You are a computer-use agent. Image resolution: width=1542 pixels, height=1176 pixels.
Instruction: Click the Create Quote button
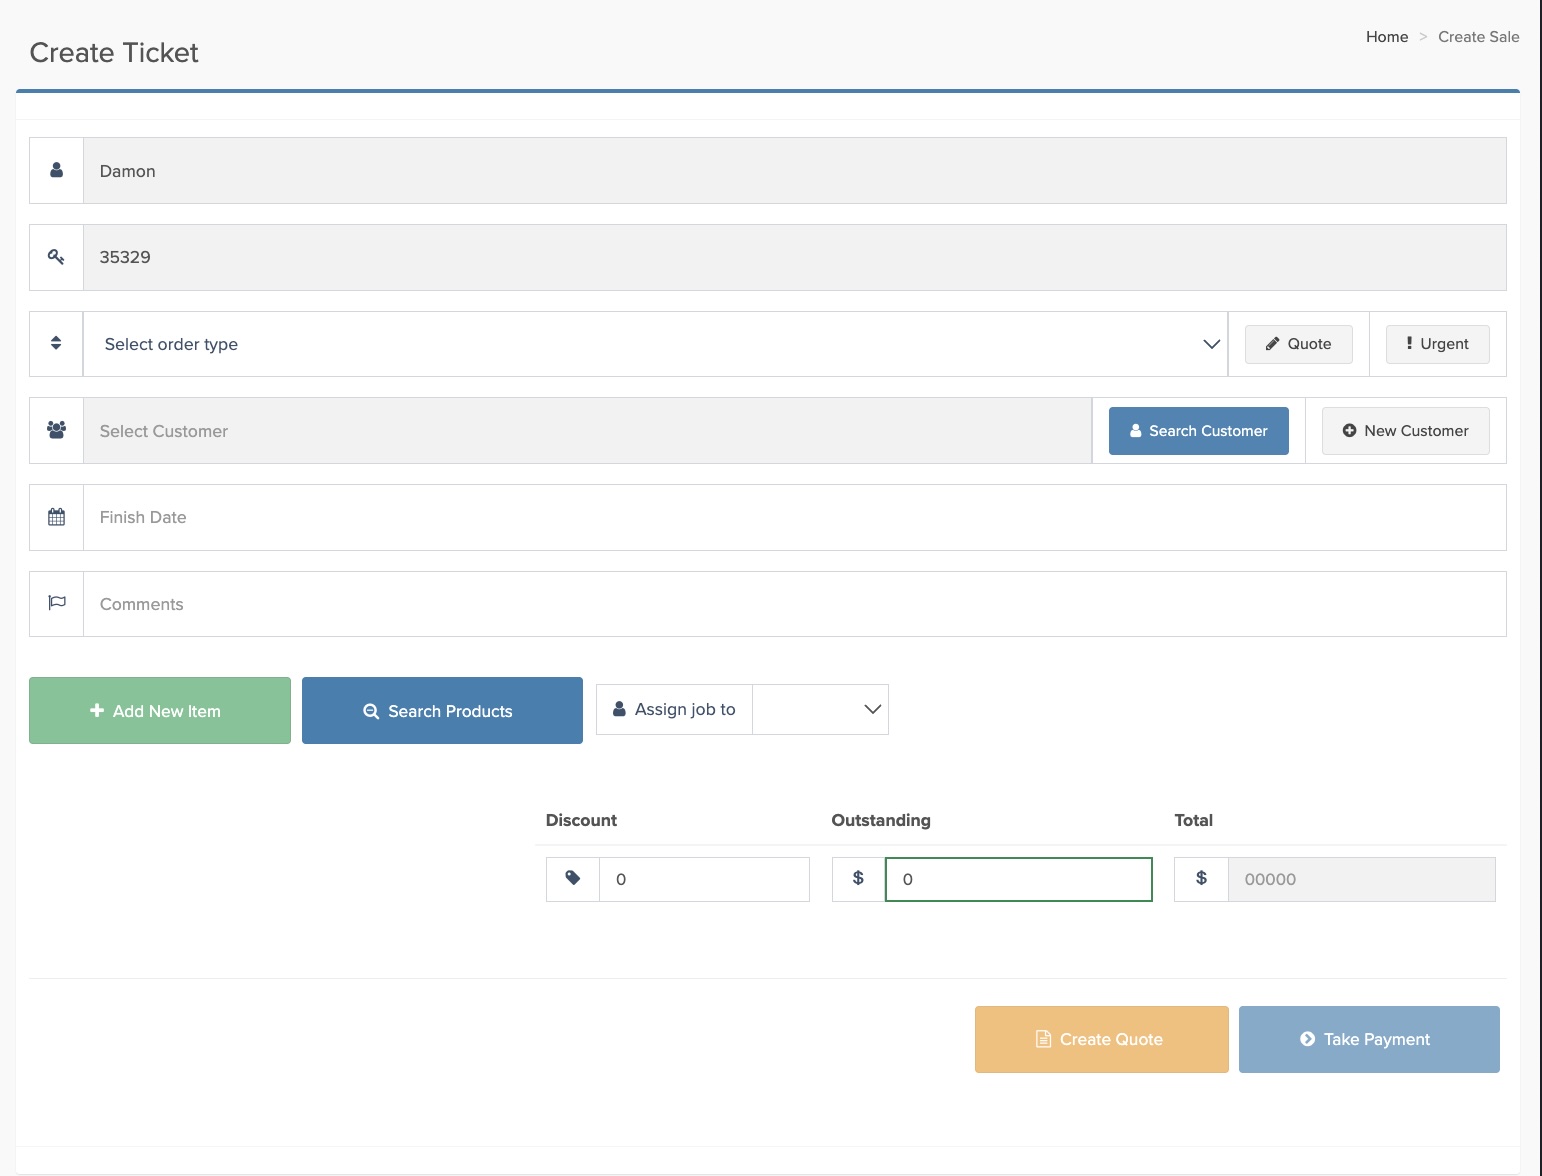coord(1102,1039)
